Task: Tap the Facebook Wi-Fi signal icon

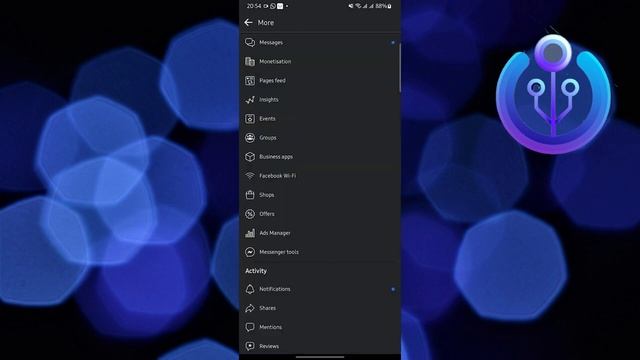Action: [x=250, y=176]
